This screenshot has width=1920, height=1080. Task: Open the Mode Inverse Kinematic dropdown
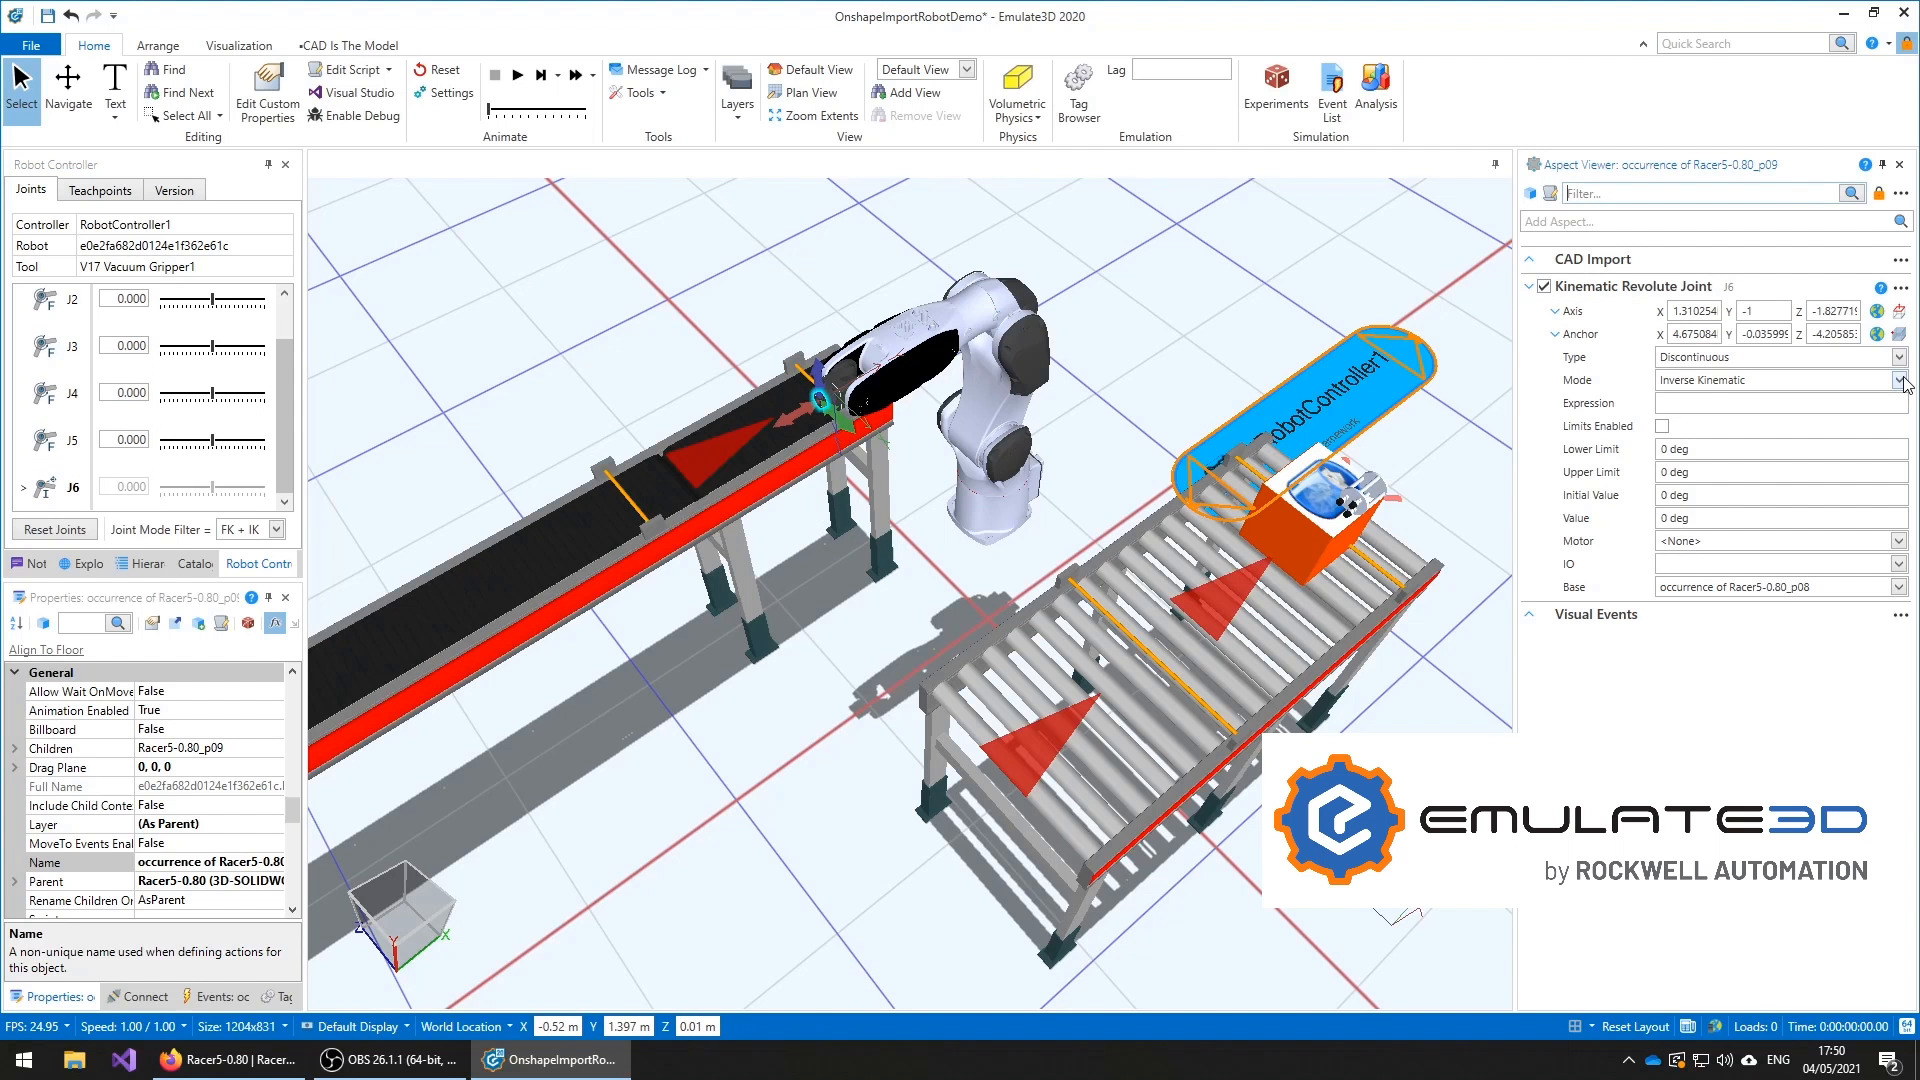(x=1898, y=380)
